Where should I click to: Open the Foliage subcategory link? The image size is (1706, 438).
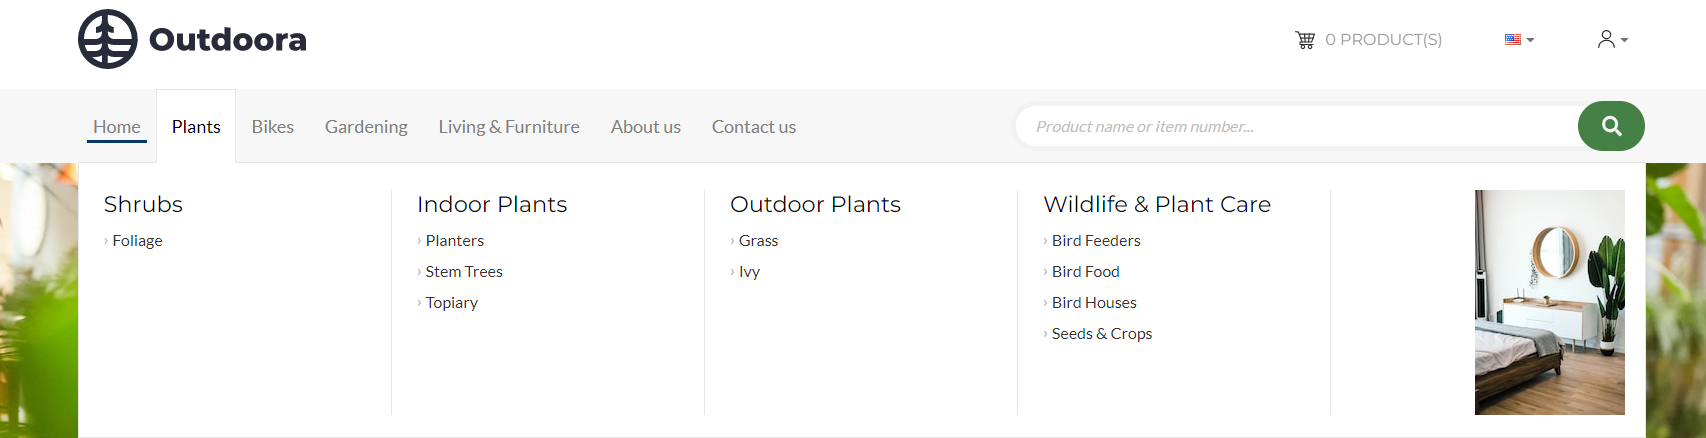tap(137, 241)
